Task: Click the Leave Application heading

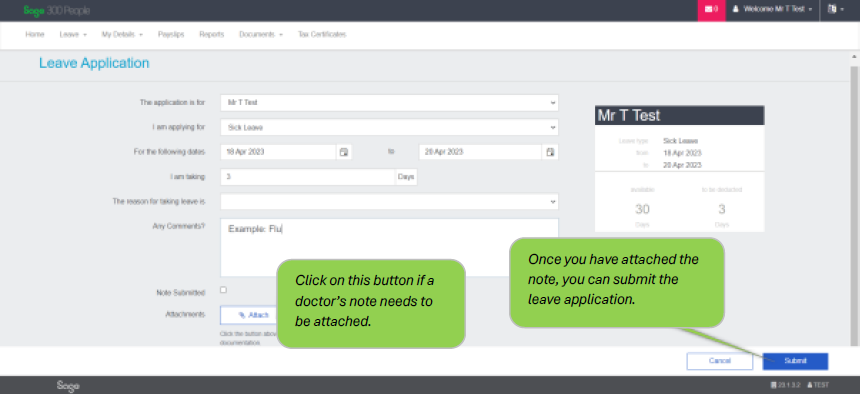Action: point(94,63)
